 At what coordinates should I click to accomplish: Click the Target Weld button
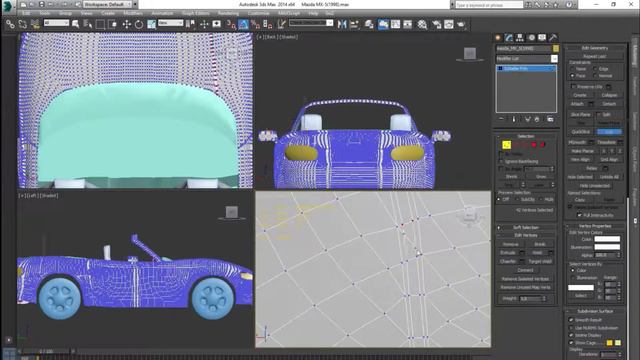540,261
